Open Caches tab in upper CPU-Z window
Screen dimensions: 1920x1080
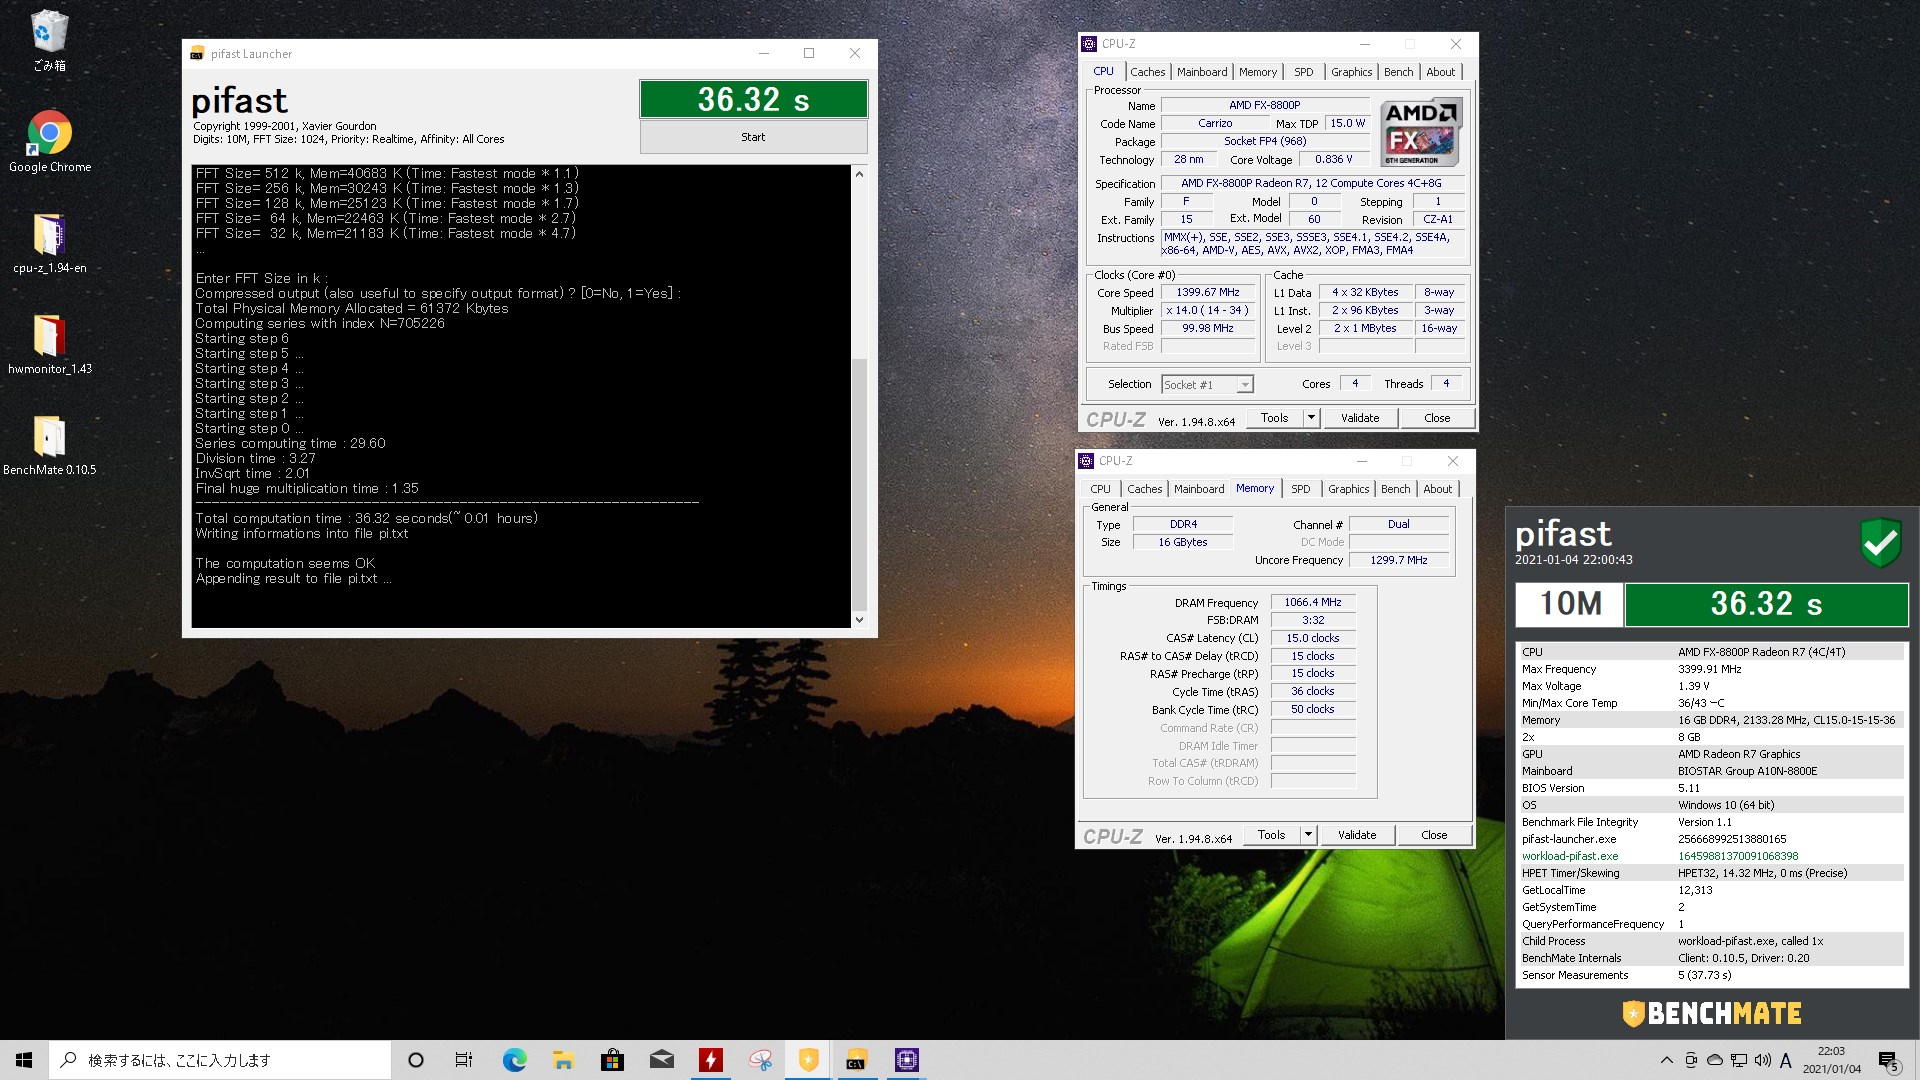(x=1147, y=72)
